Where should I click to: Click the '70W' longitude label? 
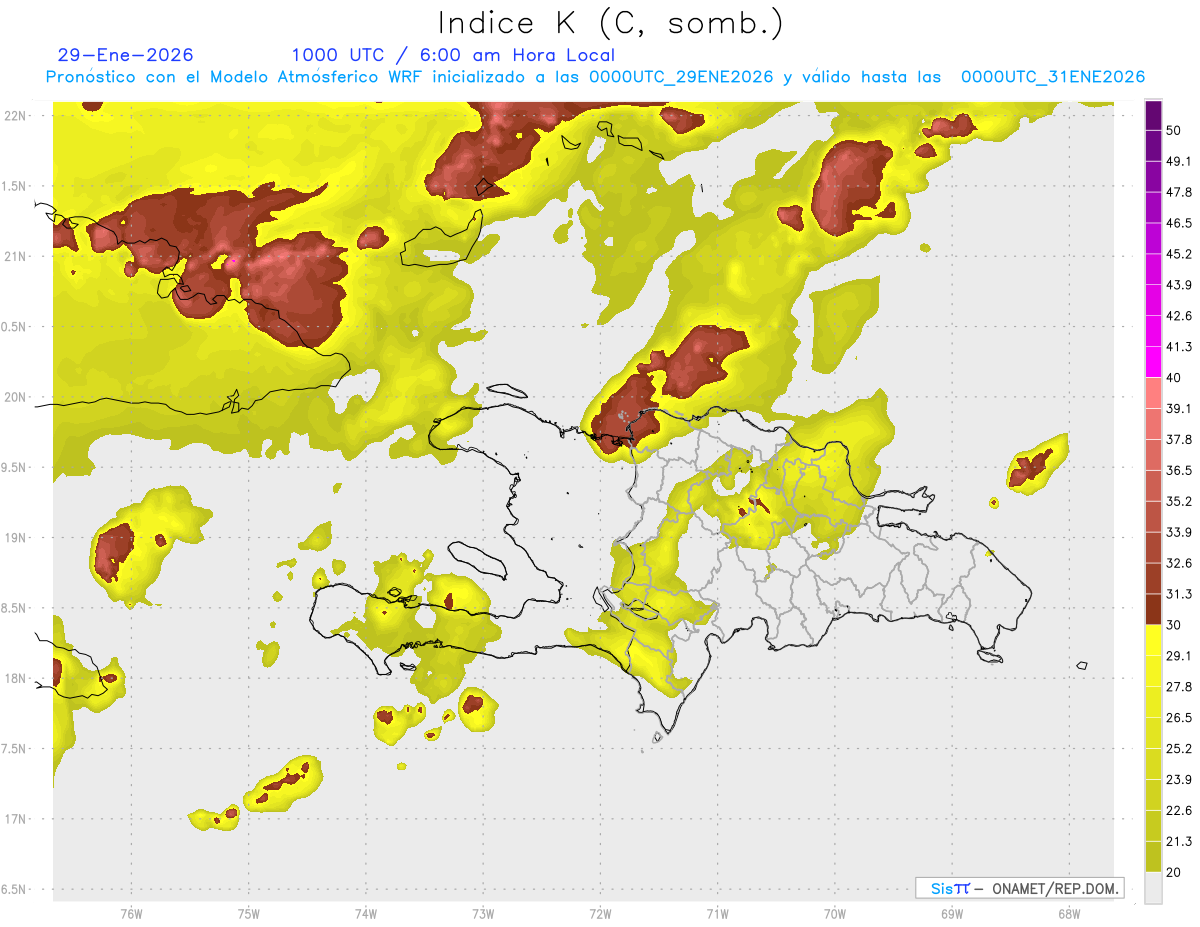coord(834,913)
